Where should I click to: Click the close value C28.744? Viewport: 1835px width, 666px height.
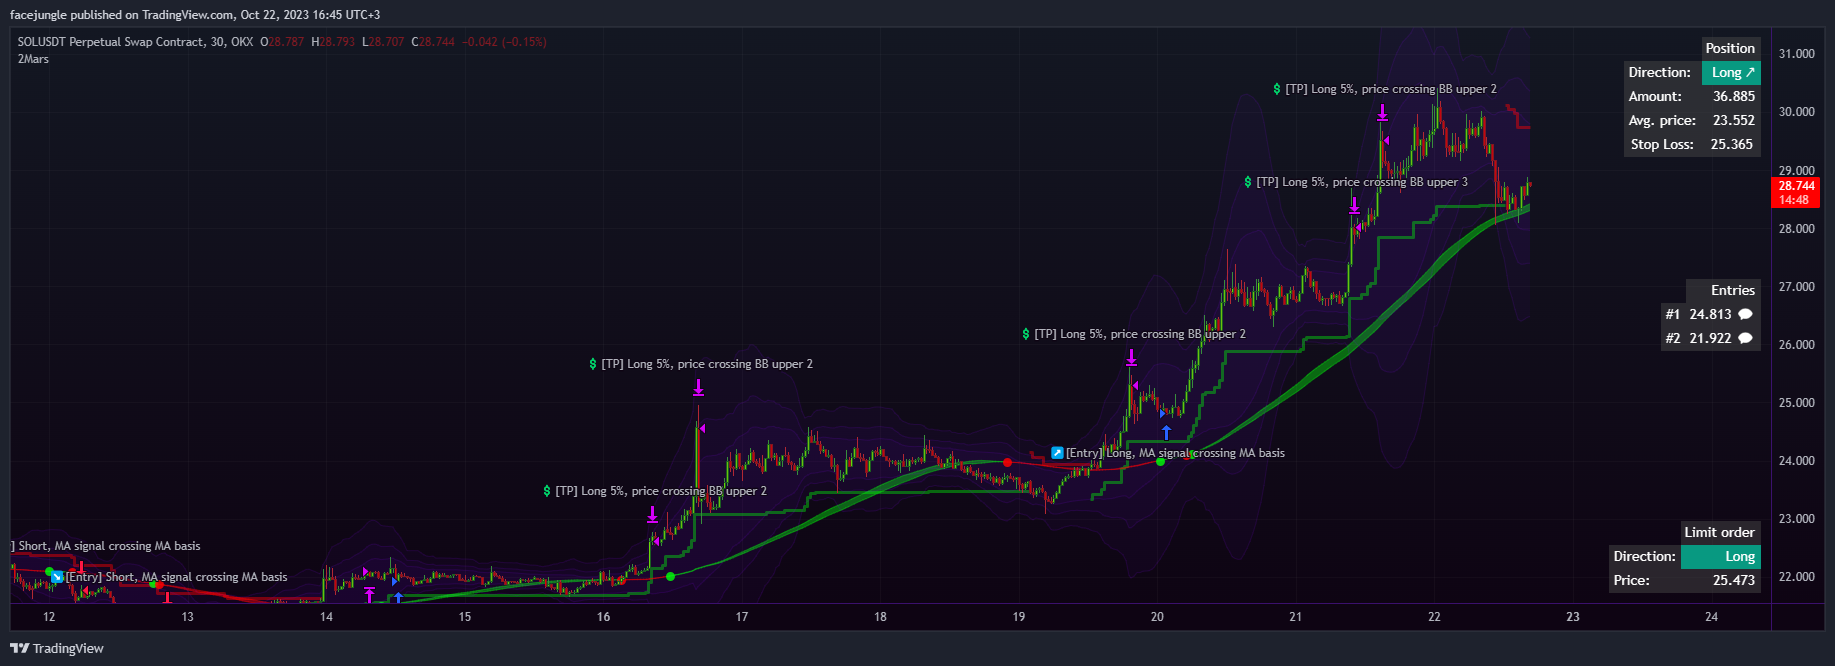point(433,42)
